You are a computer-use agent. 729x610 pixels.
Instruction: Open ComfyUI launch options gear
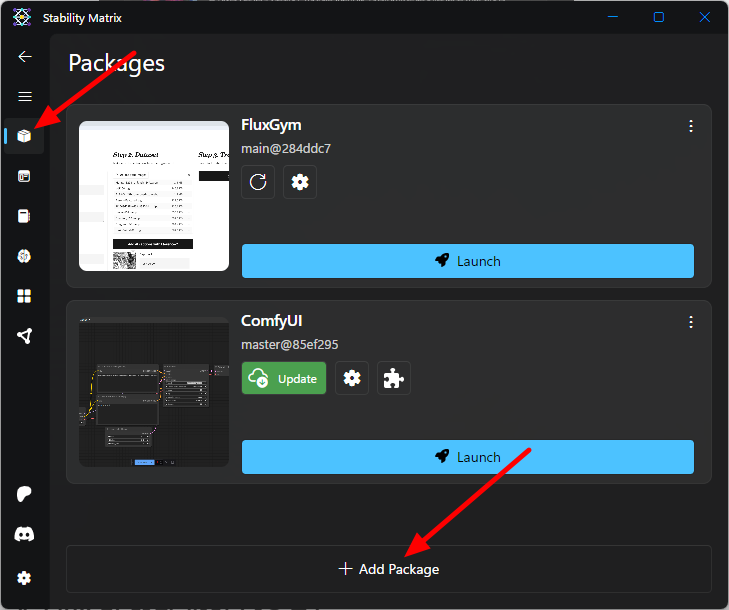click(x=352, y=378)
